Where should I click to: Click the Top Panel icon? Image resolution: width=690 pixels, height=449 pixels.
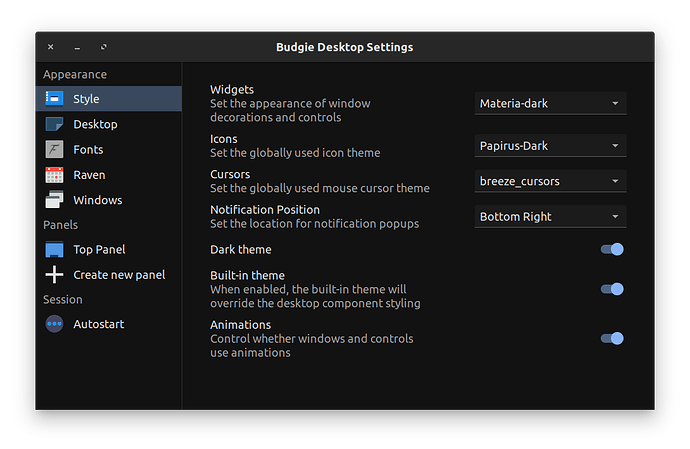pyautogui.click(x=54, y=250)
